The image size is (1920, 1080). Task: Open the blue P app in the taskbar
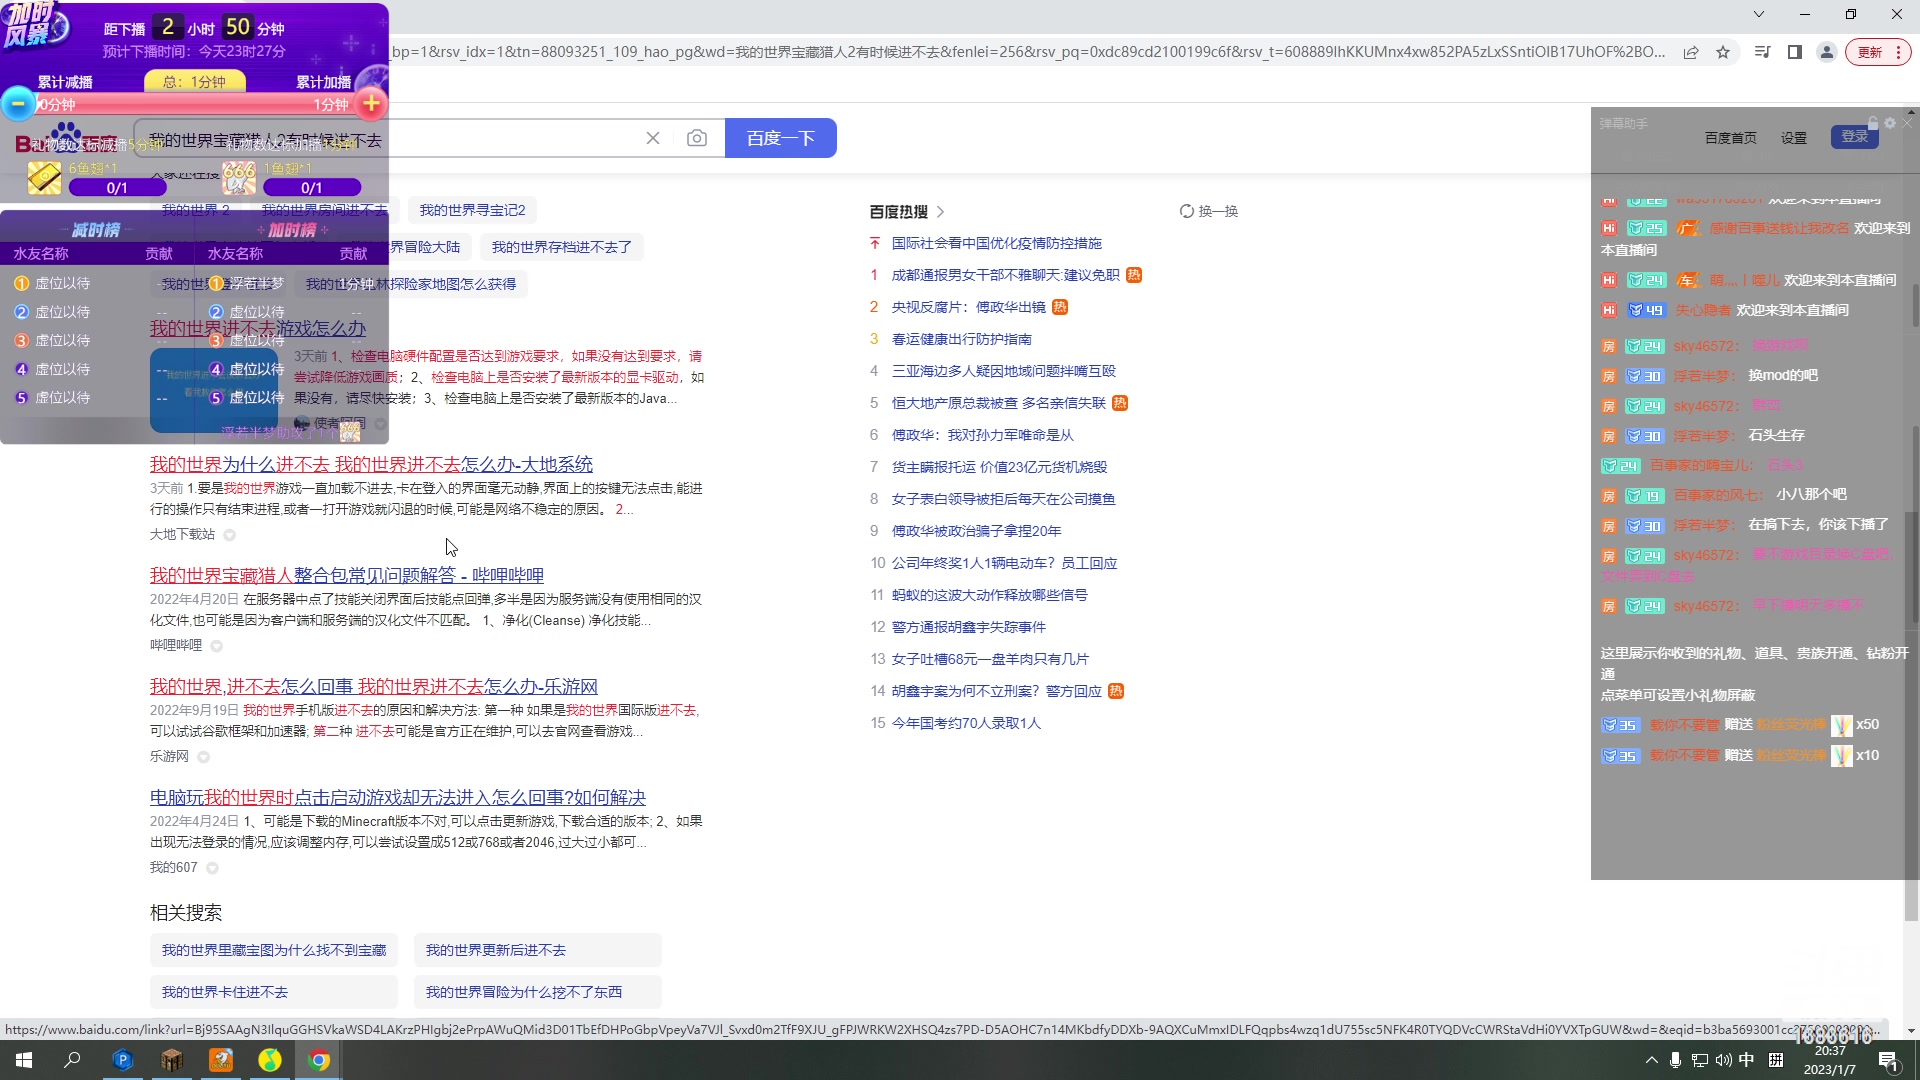pos(123,1060)
